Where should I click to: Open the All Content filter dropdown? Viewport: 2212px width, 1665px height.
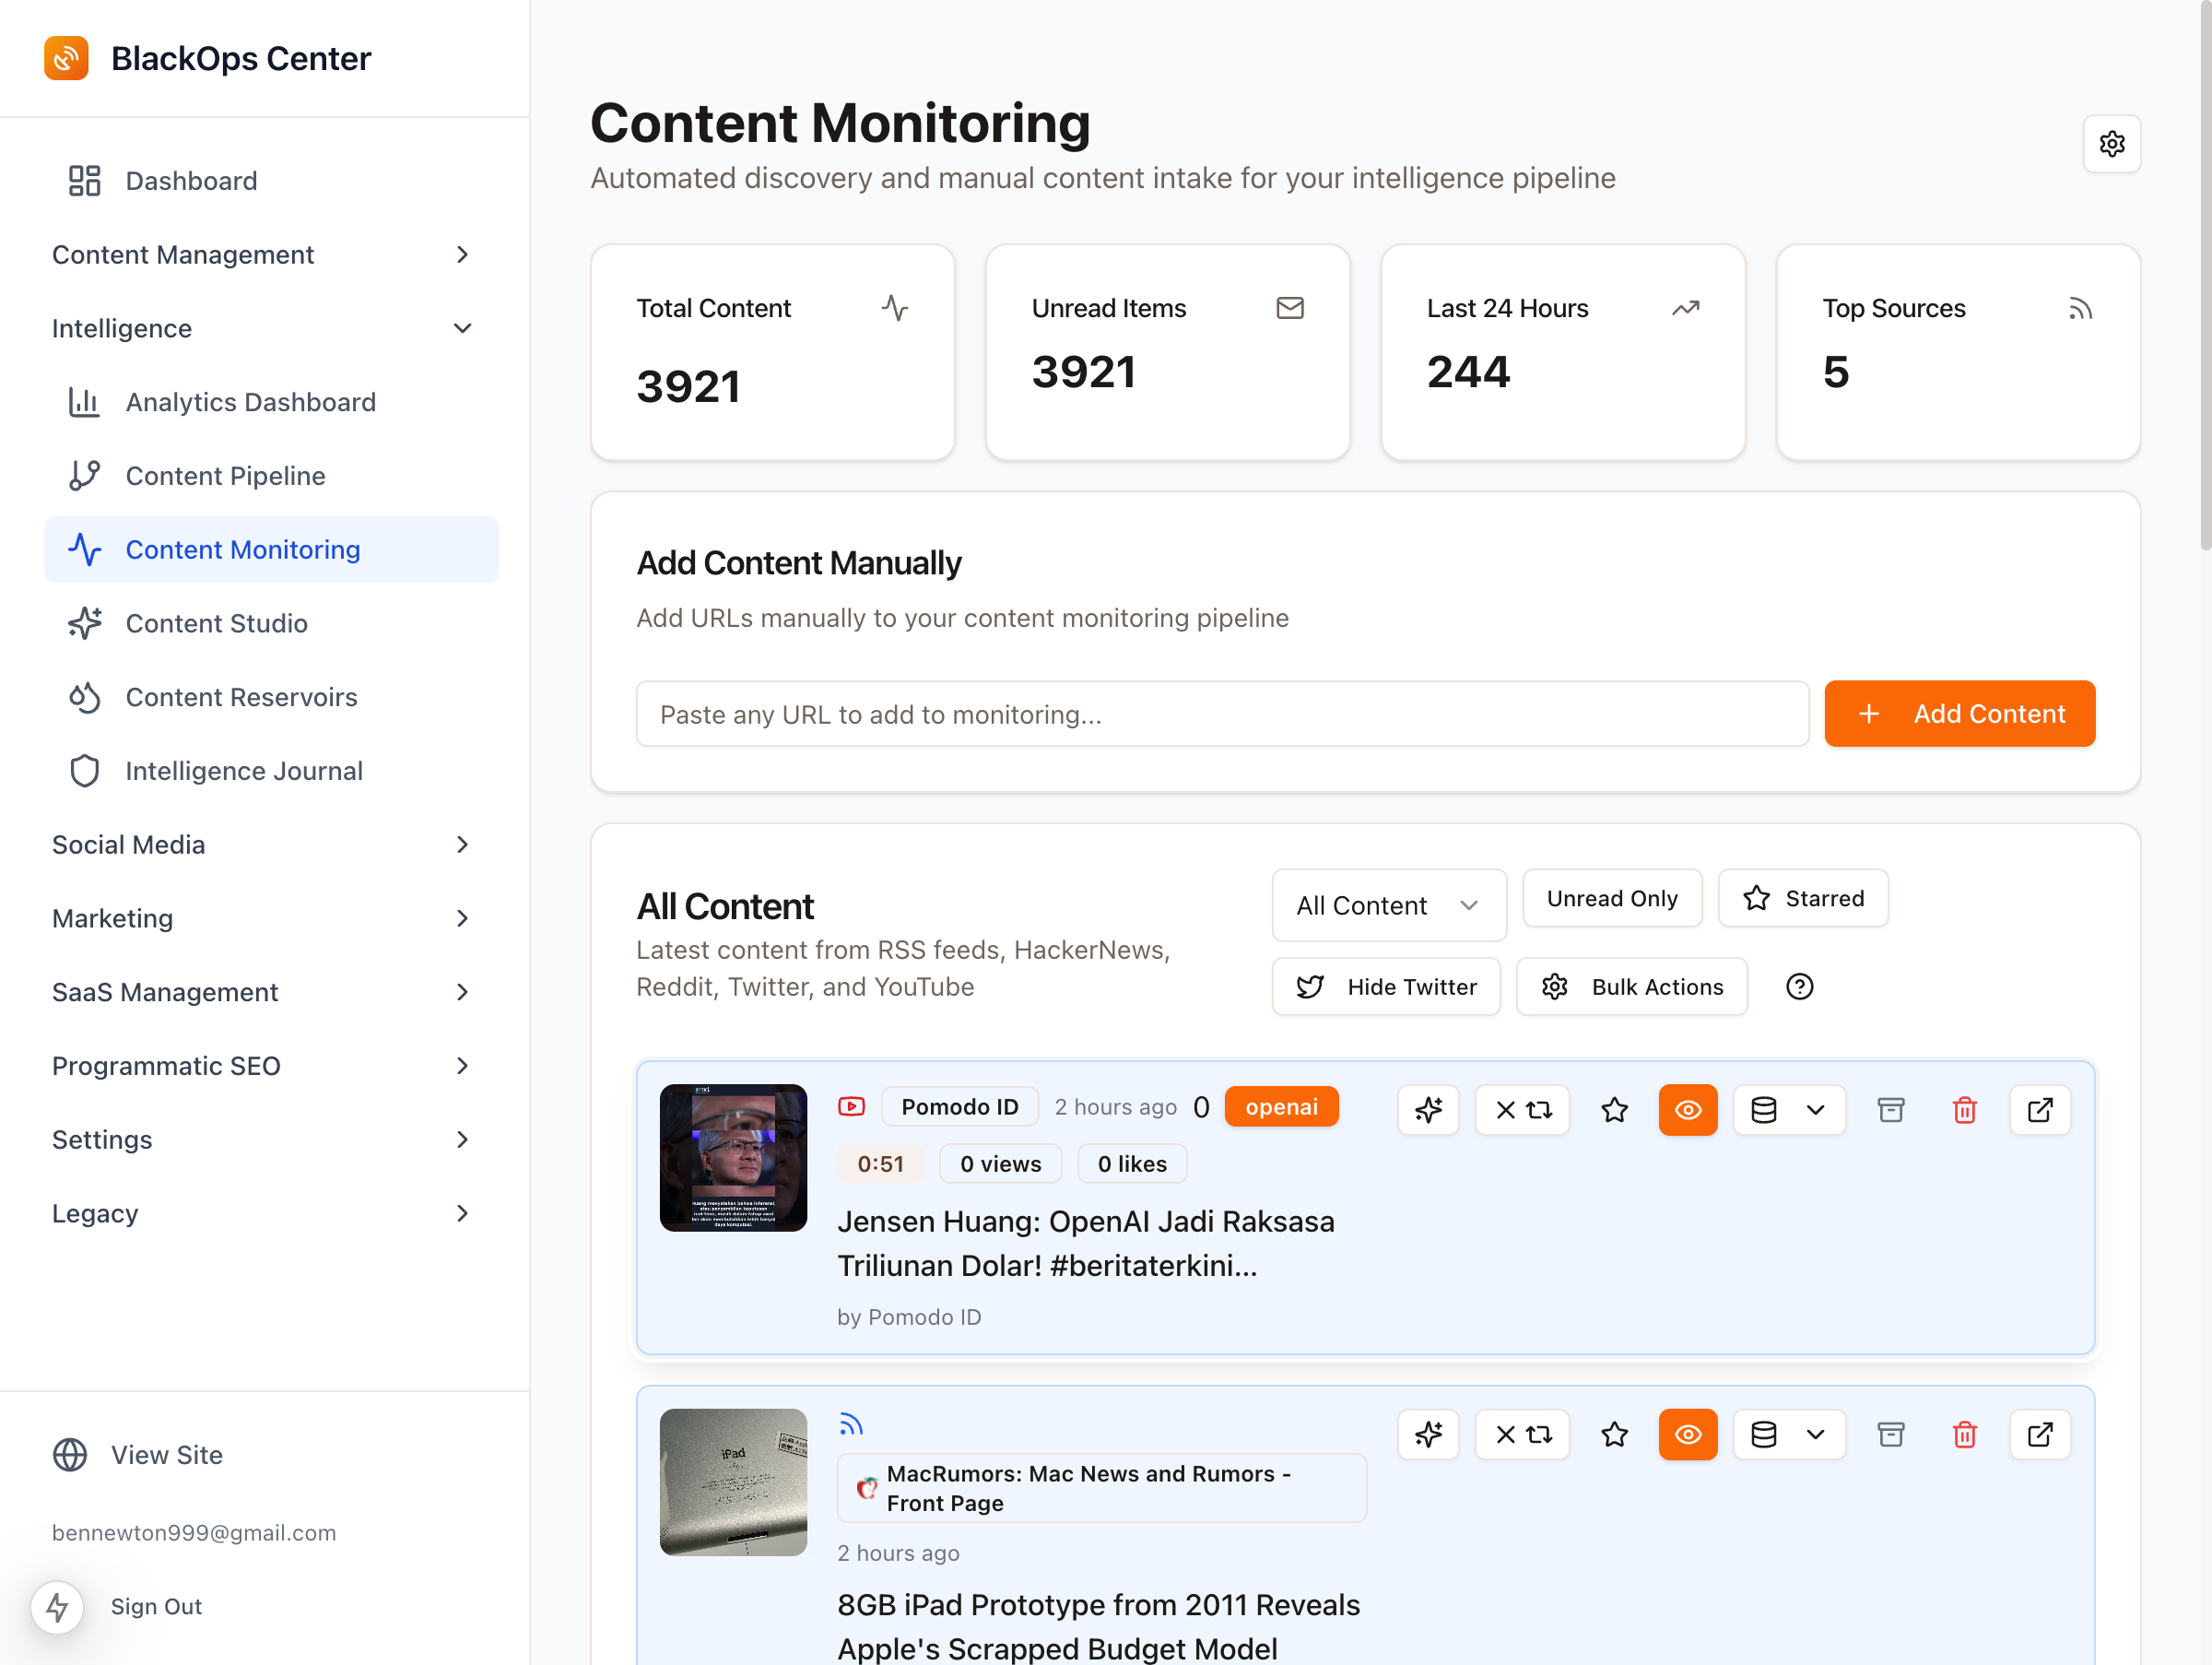click(x=1388, y=905)
